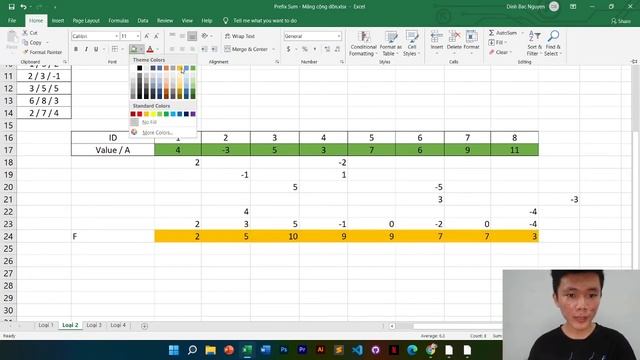Open Format as Table gallery
Viewport: 640px width, 360px height.
[x=391, y=44]
